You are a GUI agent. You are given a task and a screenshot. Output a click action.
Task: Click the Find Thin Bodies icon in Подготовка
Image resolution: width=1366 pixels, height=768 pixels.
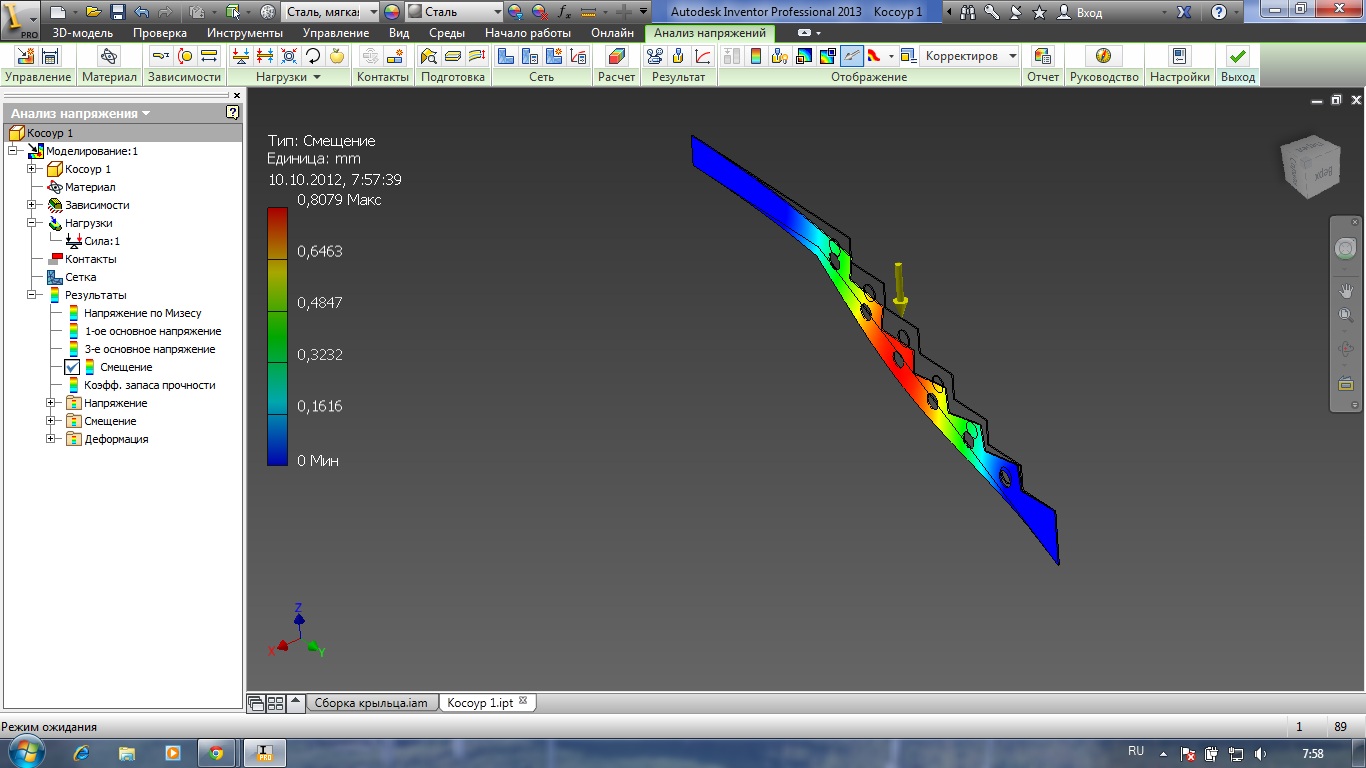click(x=429, y=56)
